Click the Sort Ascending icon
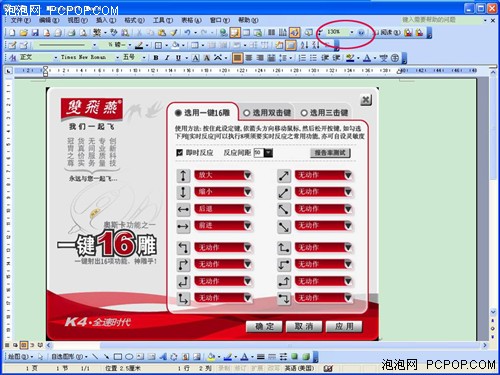 click(x=304, y=45)
